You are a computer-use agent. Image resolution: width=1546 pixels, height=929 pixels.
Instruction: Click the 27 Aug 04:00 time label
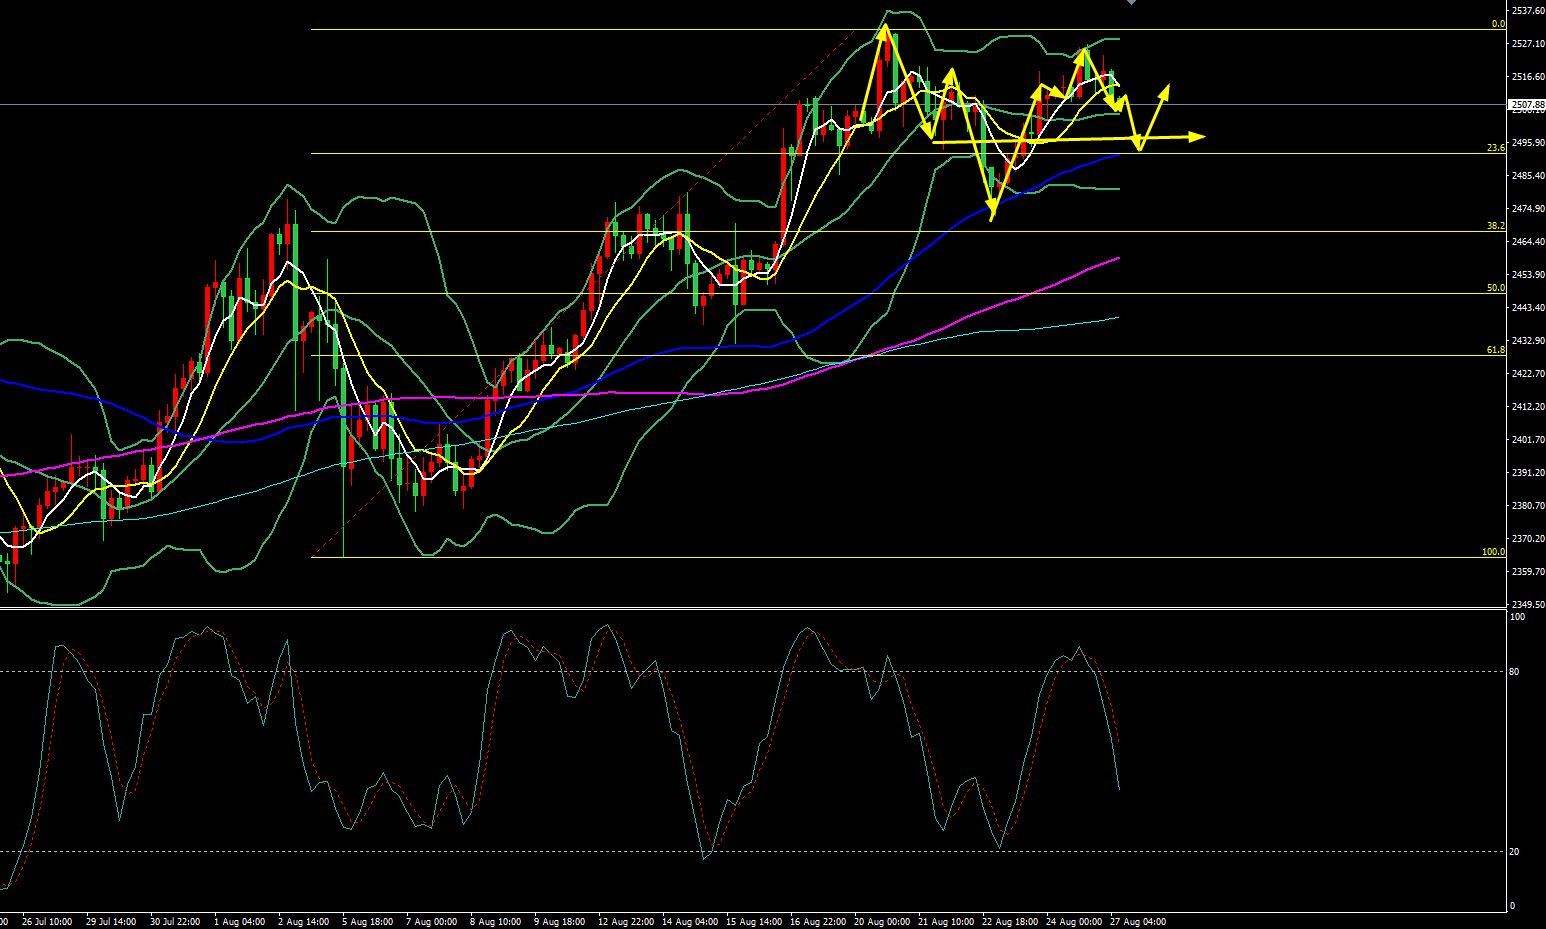point(1138,922)
